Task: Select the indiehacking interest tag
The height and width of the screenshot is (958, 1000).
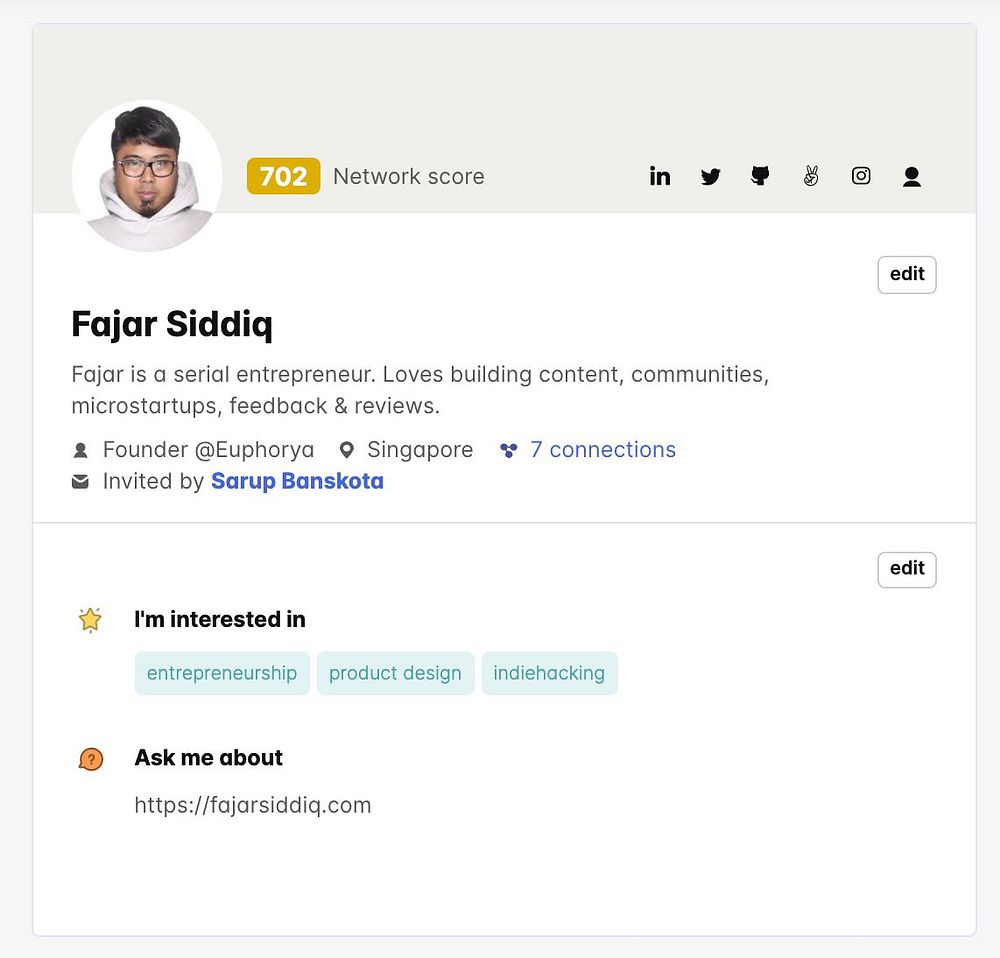Action: click(x=549, y=673)
